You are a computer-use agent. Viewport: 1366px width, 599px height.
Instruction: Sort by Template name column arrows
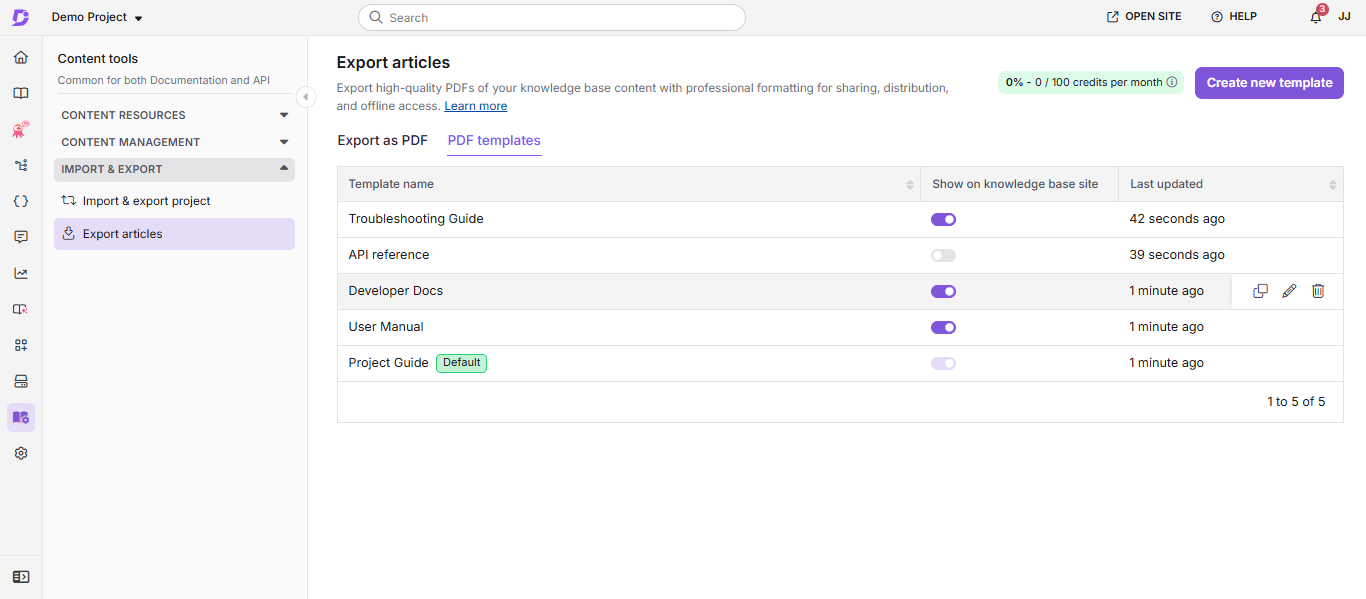(x=910, y=184)
